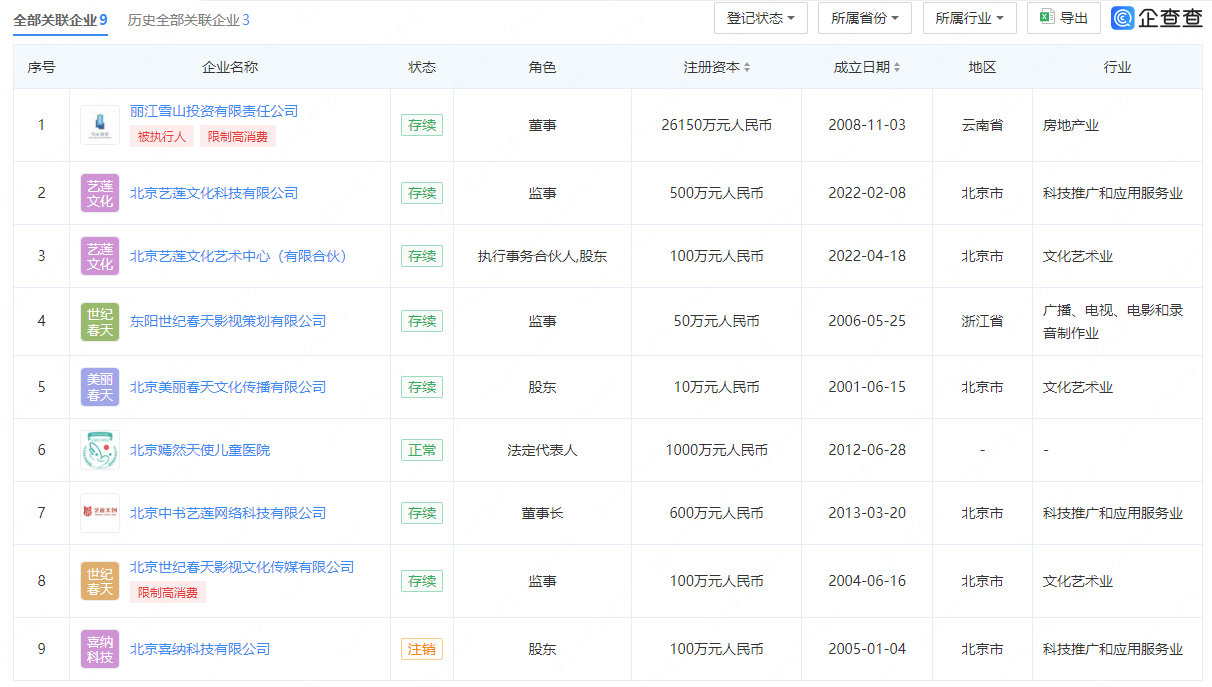Click the 北京中书艺莲网络科技 logo

(100, 513)
